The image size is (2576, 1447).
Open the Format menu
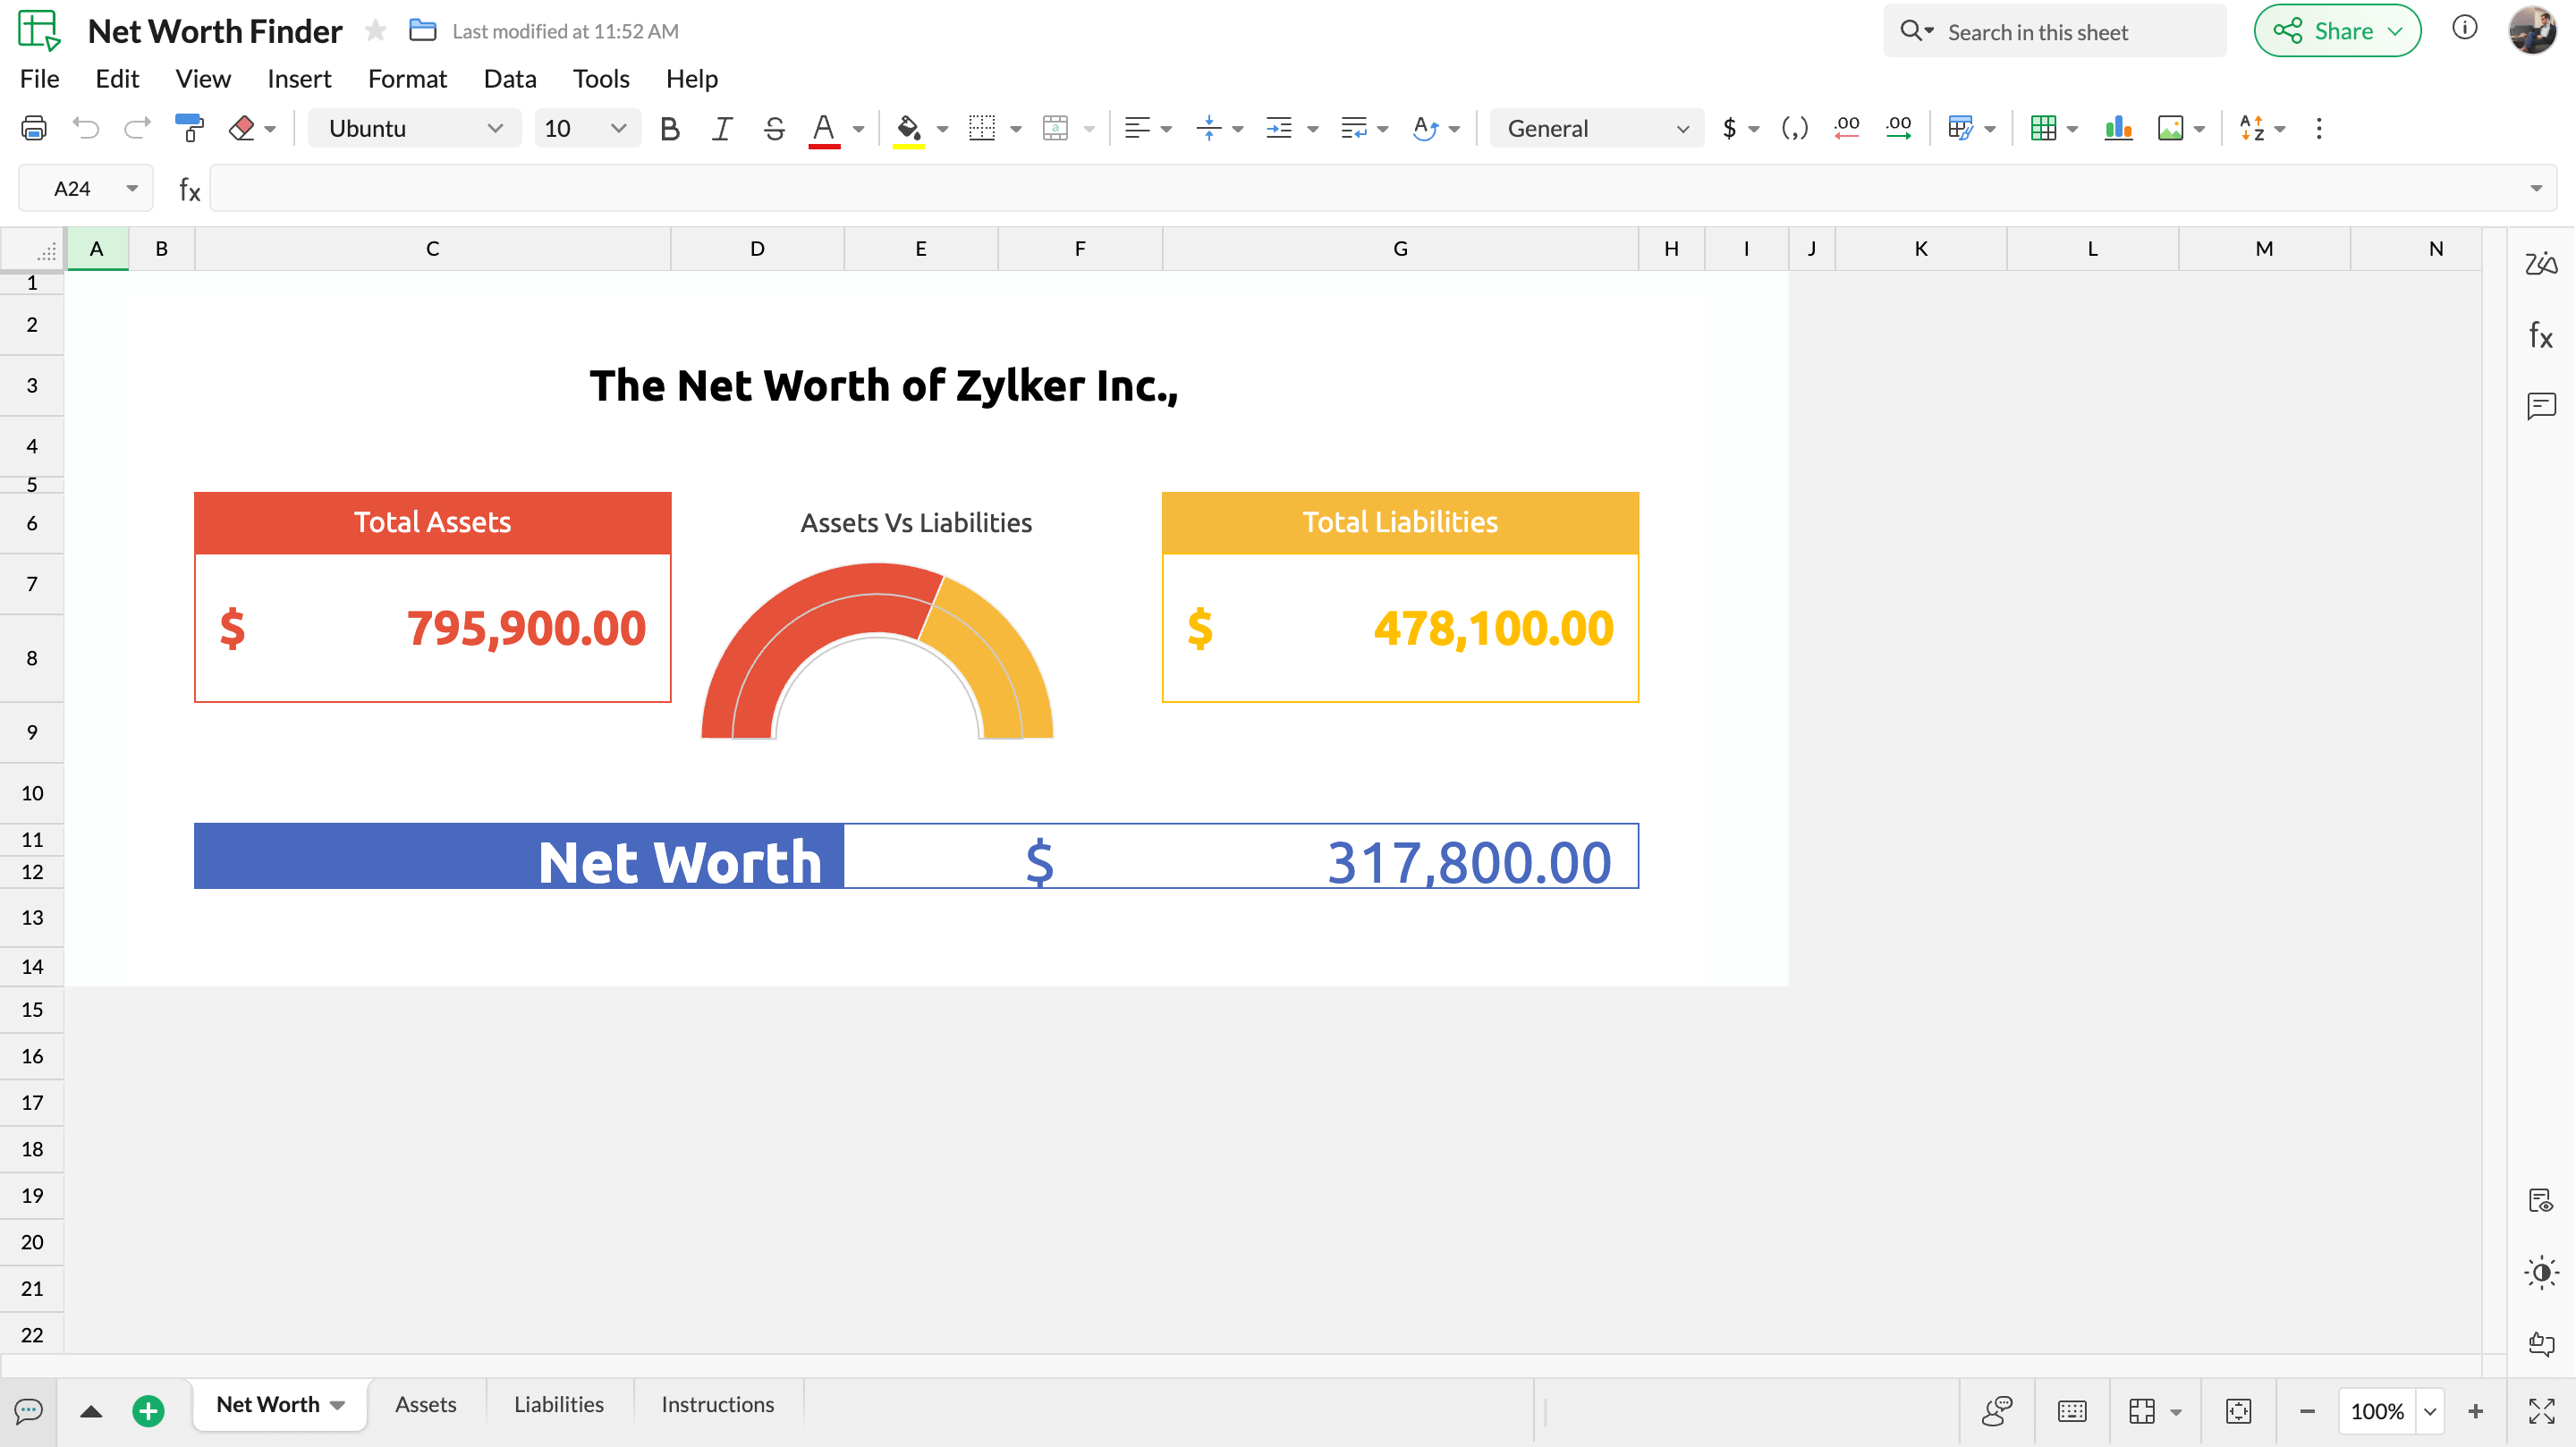(x=407, y=78)
